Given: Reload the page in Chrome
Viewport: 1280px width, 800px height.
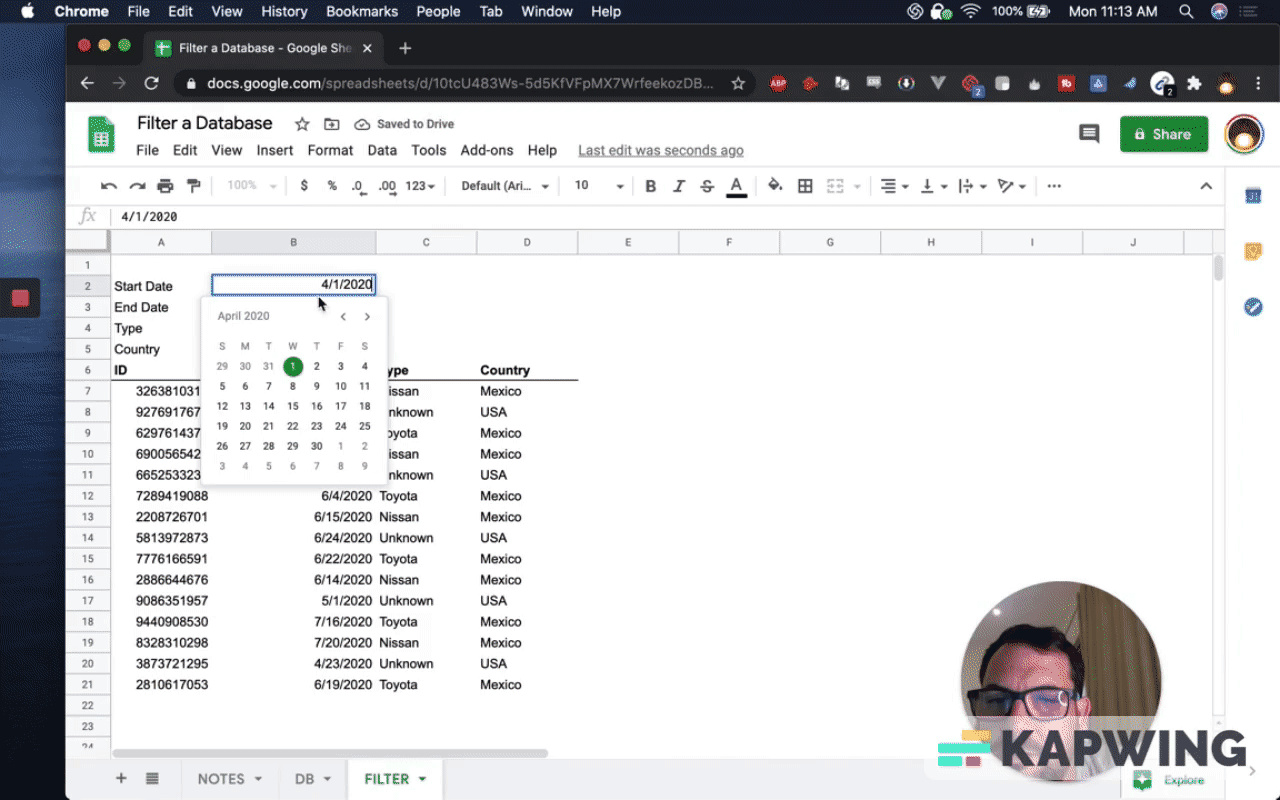Looking at the screenshot, I should click(152, 84).
